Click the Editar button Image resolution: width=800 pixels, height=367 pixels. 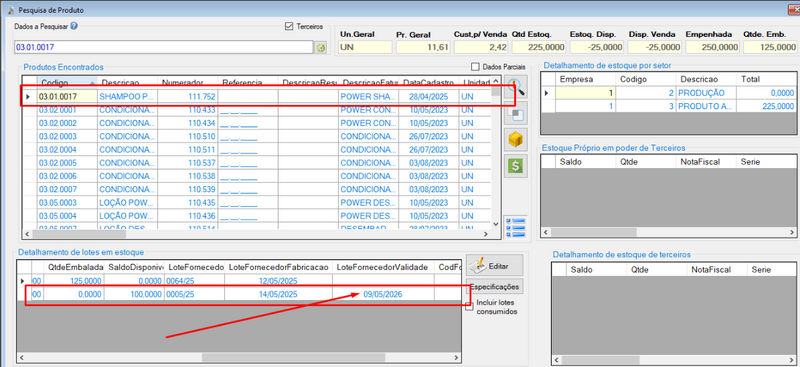point(494,266)
